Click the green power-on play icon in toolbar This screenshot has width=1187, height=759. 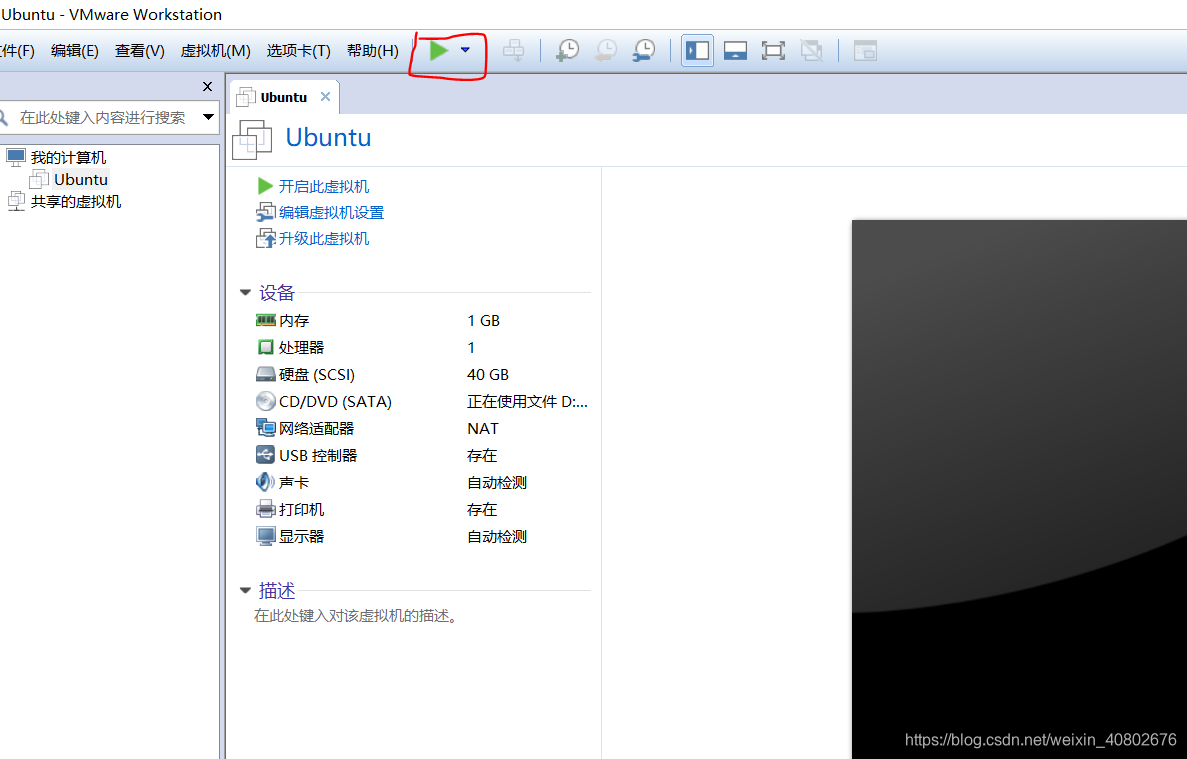[x=438, y=51]
